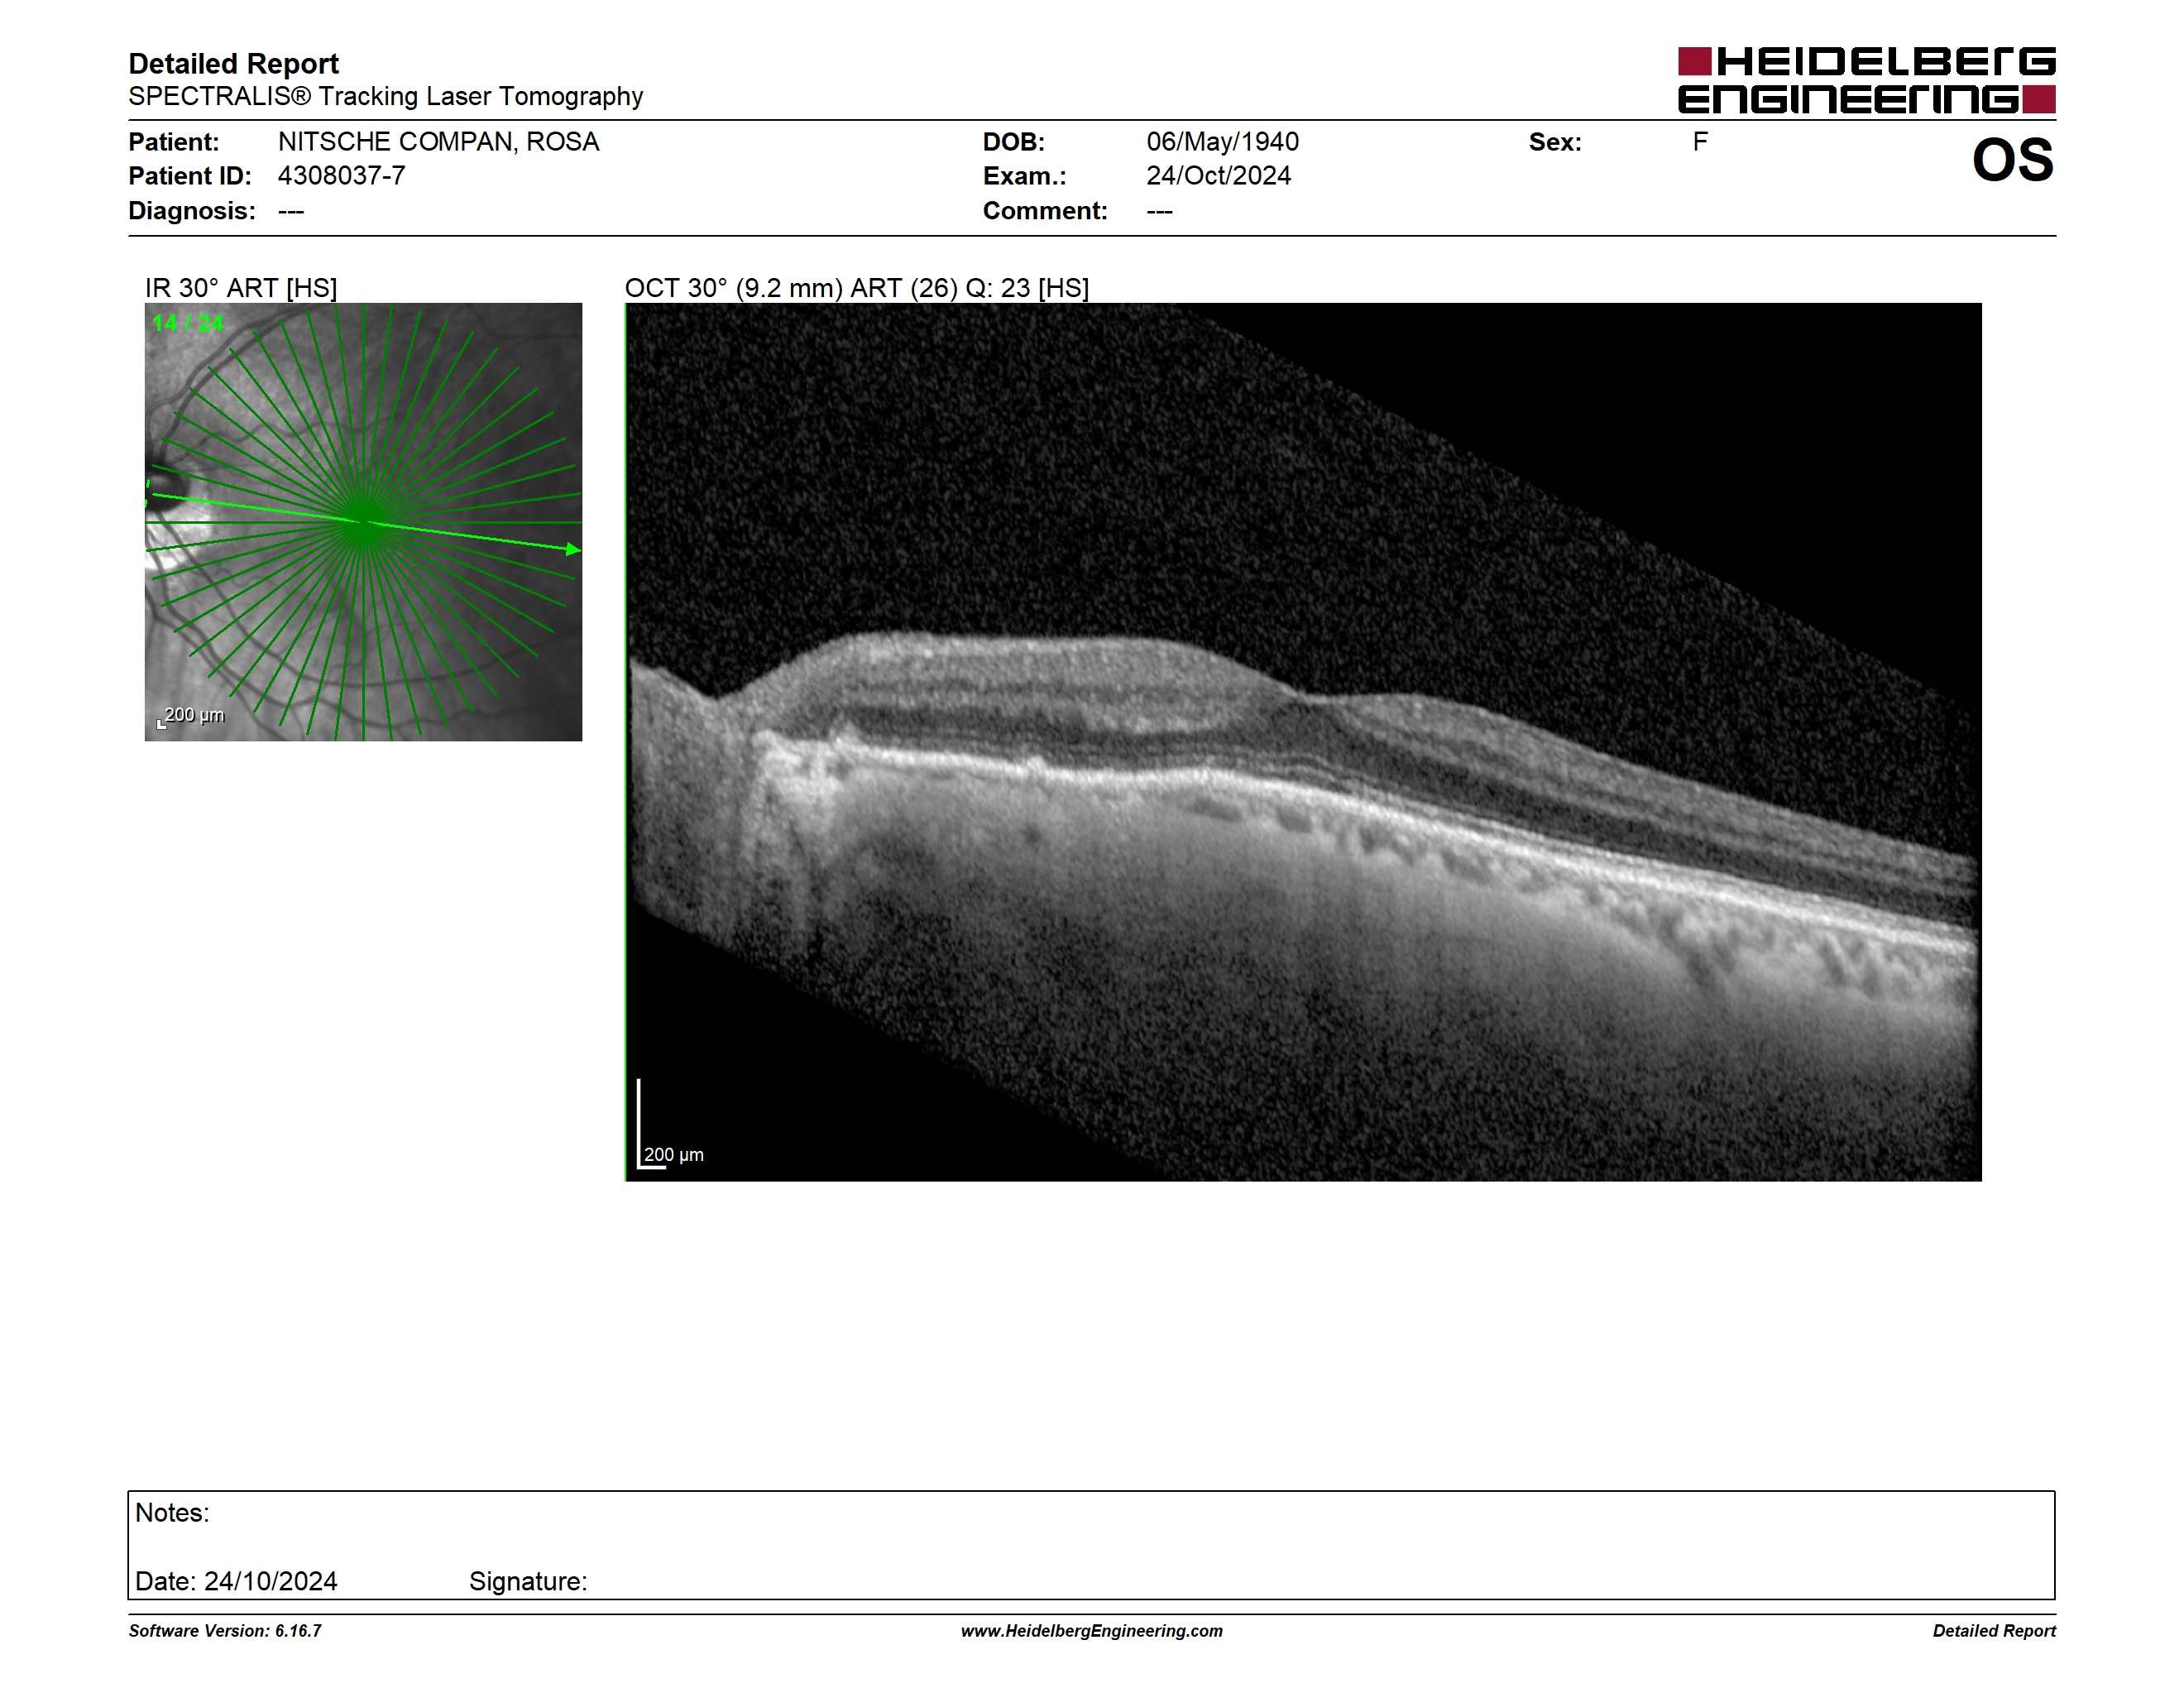The image size is (2184, 1688).
Task: Click the 'Date: 24/10/2024' text
Action: [236, 1581]
